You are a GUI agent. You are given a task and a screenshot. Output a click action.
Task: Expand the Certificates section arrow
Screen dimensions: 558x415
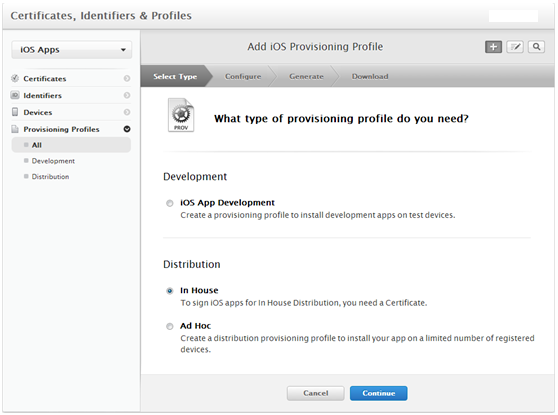[127, 78]
